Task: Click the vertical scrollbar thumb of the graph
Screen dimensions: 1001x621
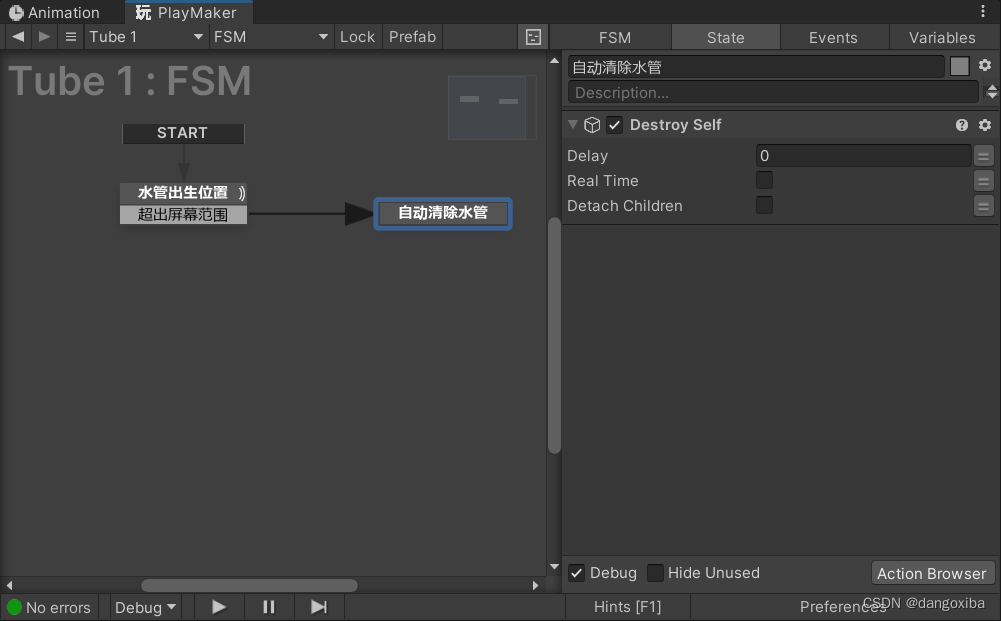Action: pyautogui.click(x=554, y=336)
